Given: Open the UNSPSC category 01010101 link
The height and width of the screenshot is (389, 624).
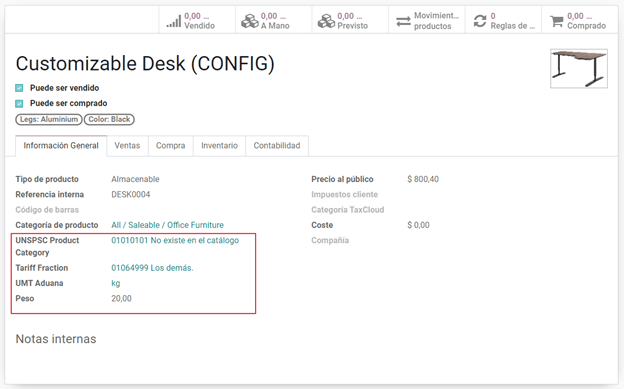Looking at the screenshot, I should coord(175,240).
